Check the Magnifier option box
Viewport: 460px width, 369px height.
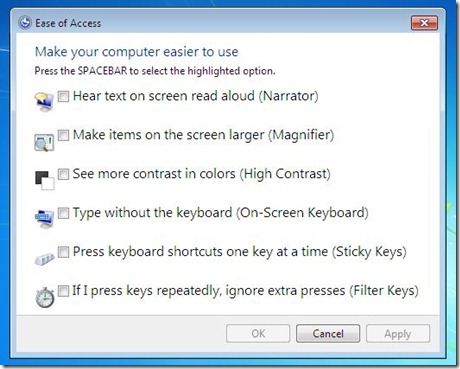(63, 135)
